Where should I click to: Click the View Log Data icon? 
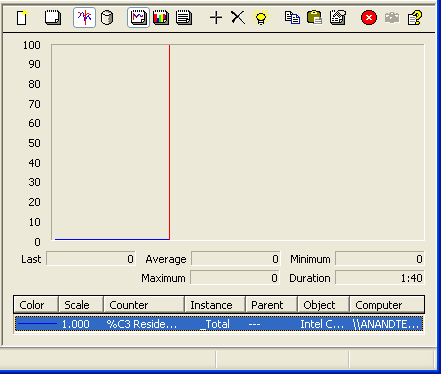pos(107,17)
